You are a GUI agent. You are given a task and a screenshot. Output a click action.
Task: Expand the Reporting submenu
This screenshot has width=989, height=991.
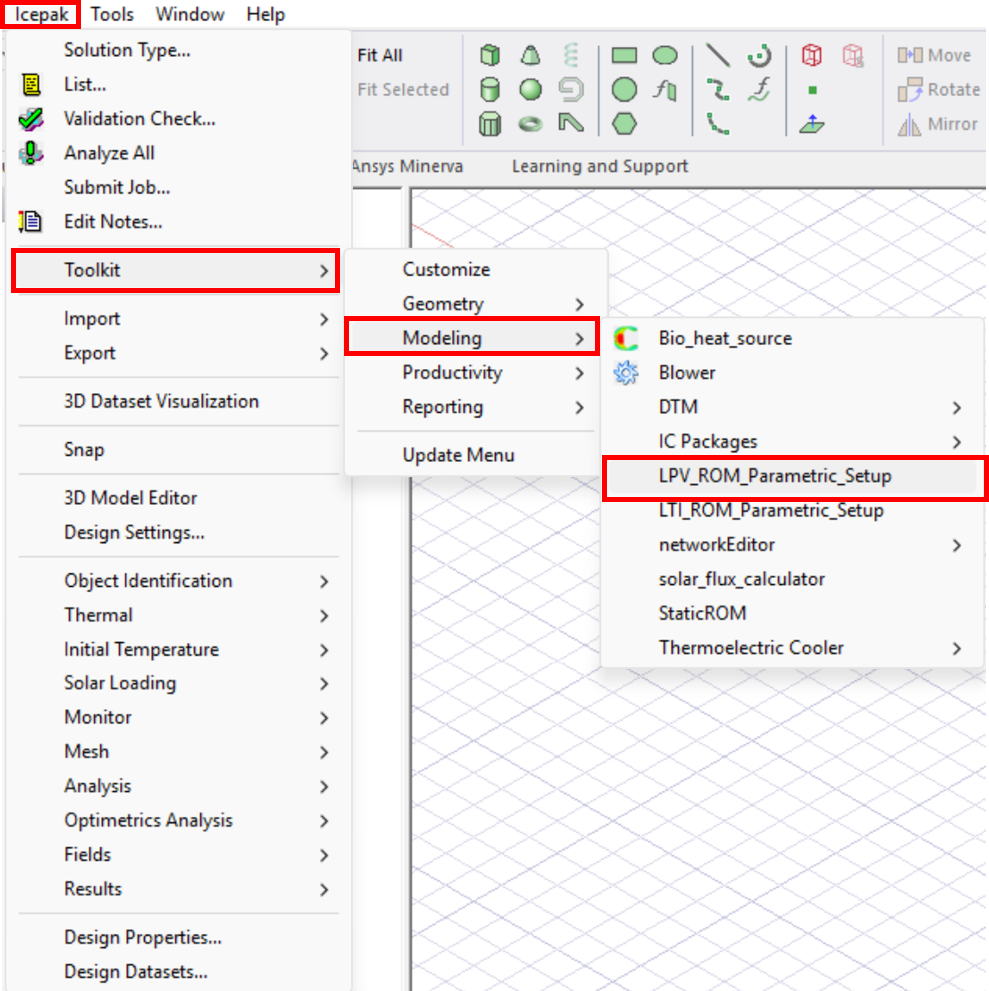(474, 407)
